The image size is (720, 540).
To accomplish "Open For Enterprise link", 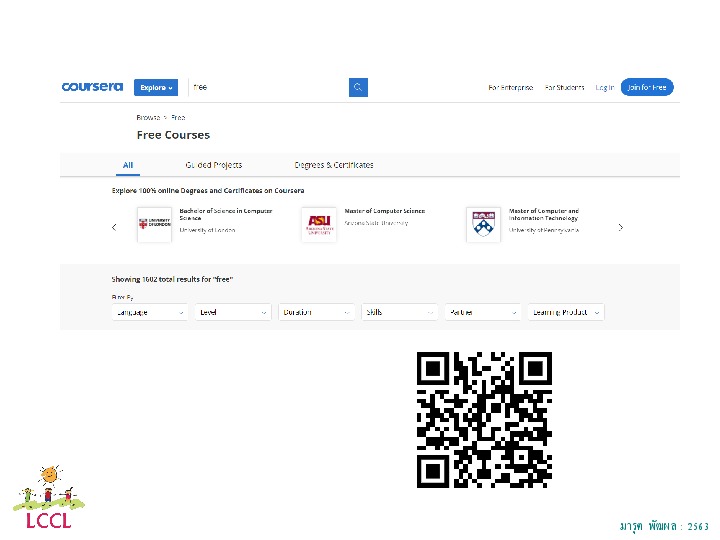I will click(511, 87).
